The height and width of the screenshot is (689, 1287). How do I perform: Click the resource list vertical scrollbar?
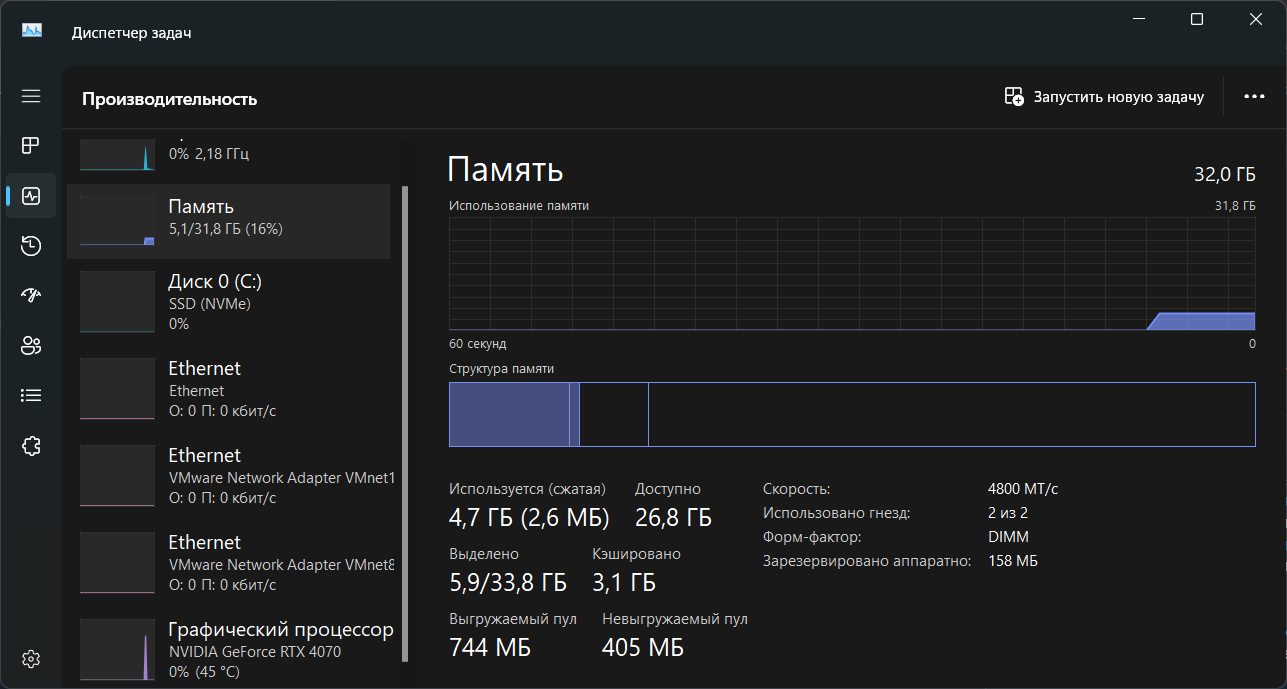click(x=405, y=423)
